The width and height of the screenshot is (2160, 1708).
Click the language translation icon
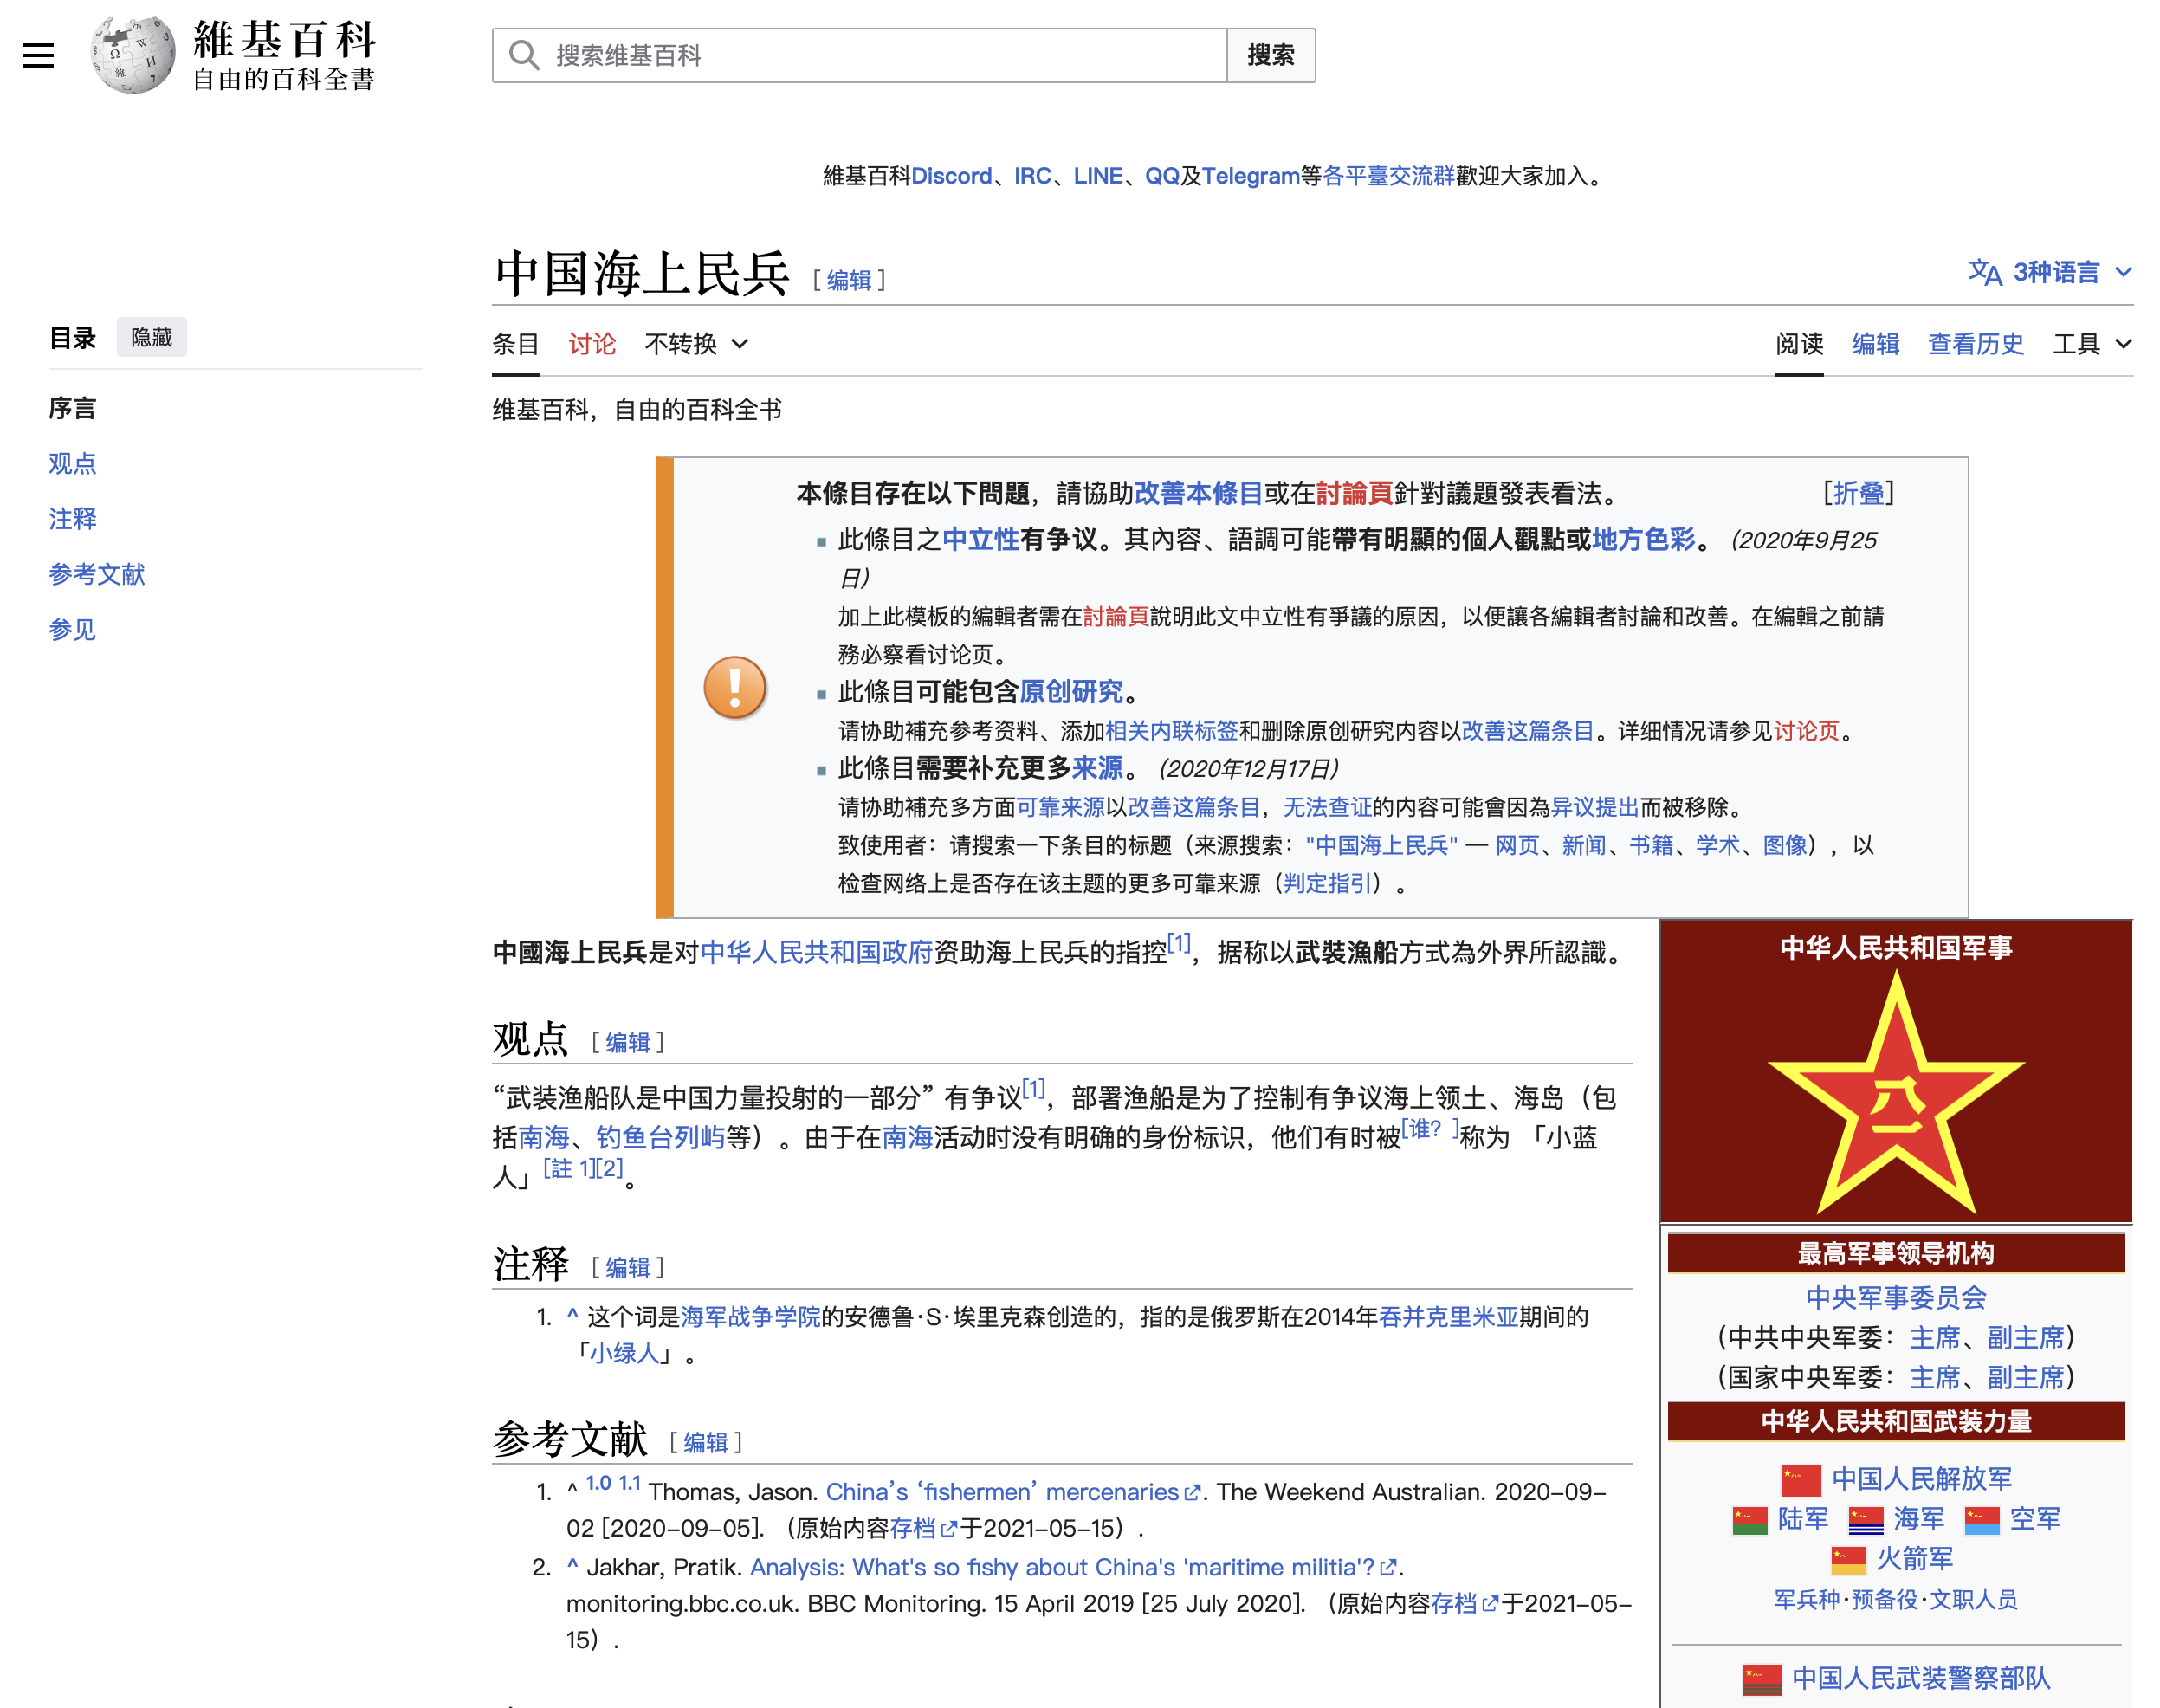pos(1984,272)
